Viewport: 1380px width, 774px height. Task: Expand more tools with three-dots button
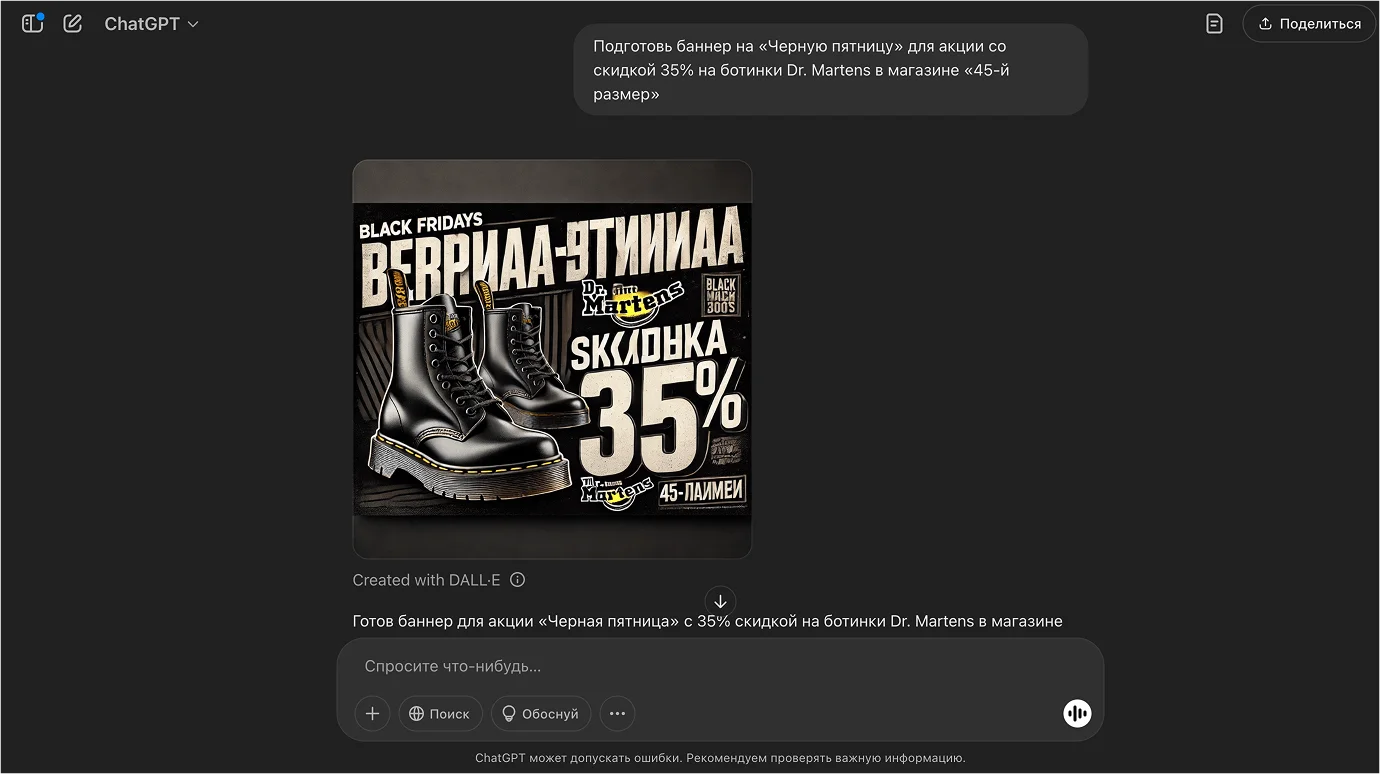click(617, 714)
